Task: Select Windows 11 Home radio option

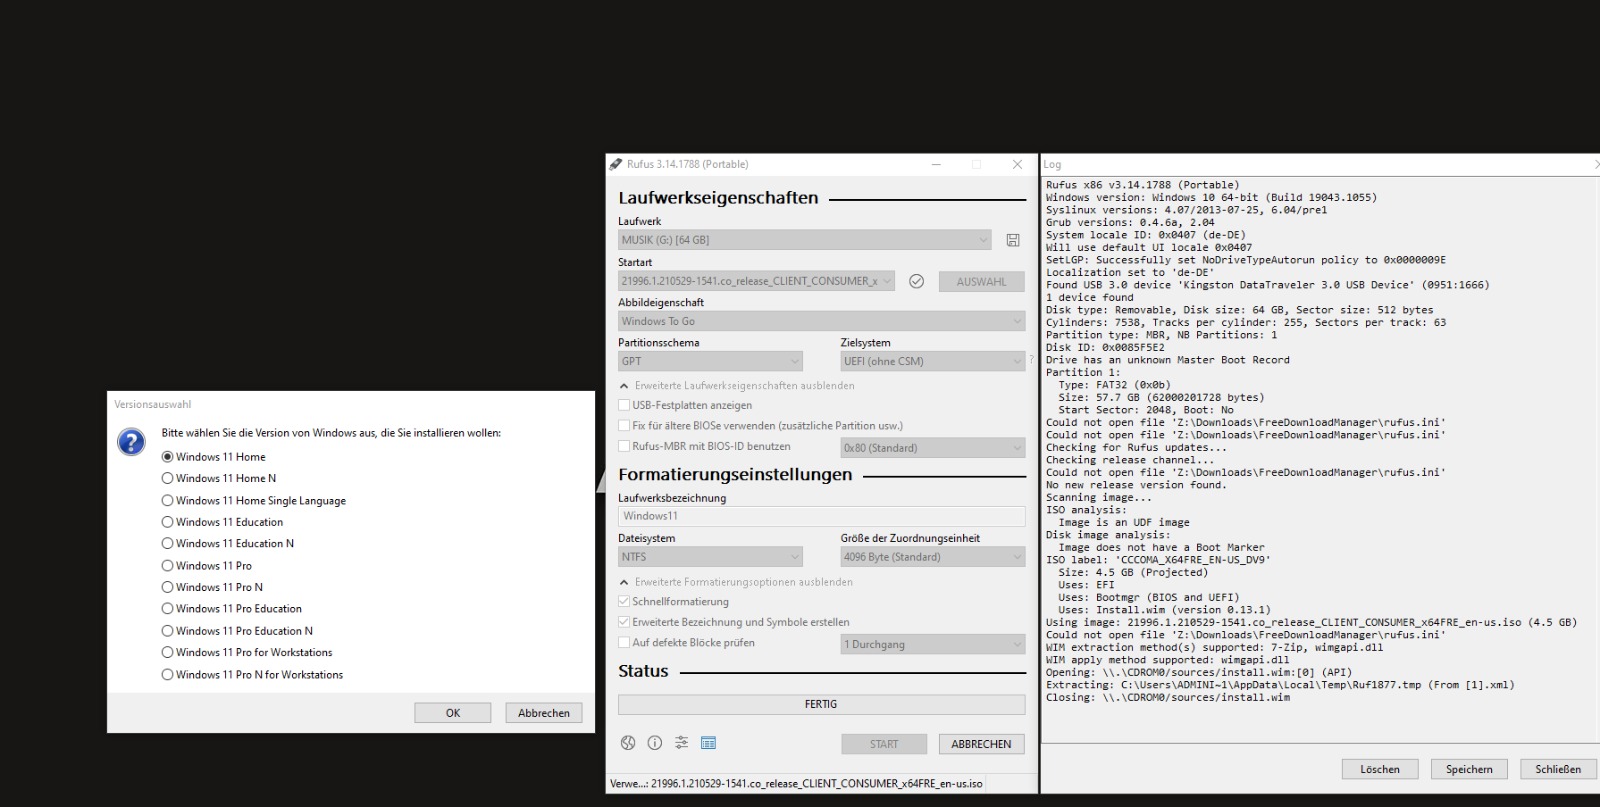Action: coord(213,457)
